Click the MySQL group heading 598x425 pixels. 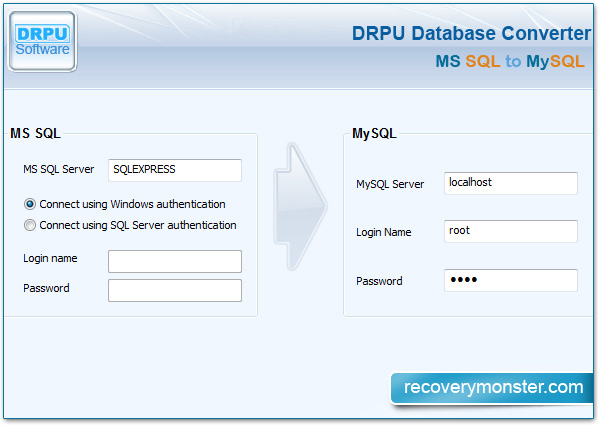tap(374, 134)
